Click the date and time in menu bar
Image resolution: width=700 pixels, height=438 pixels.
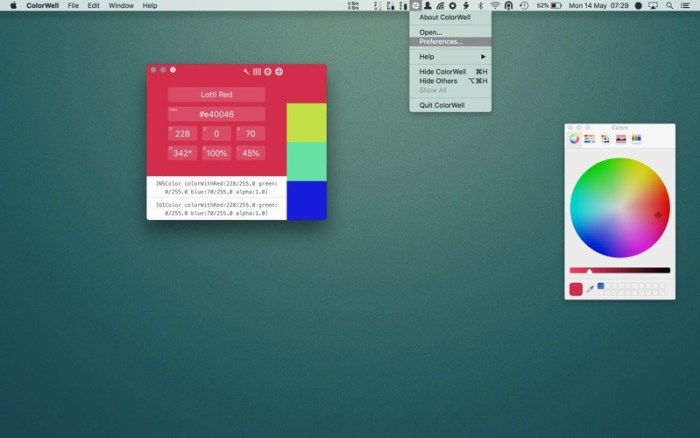tap(598, 5)
